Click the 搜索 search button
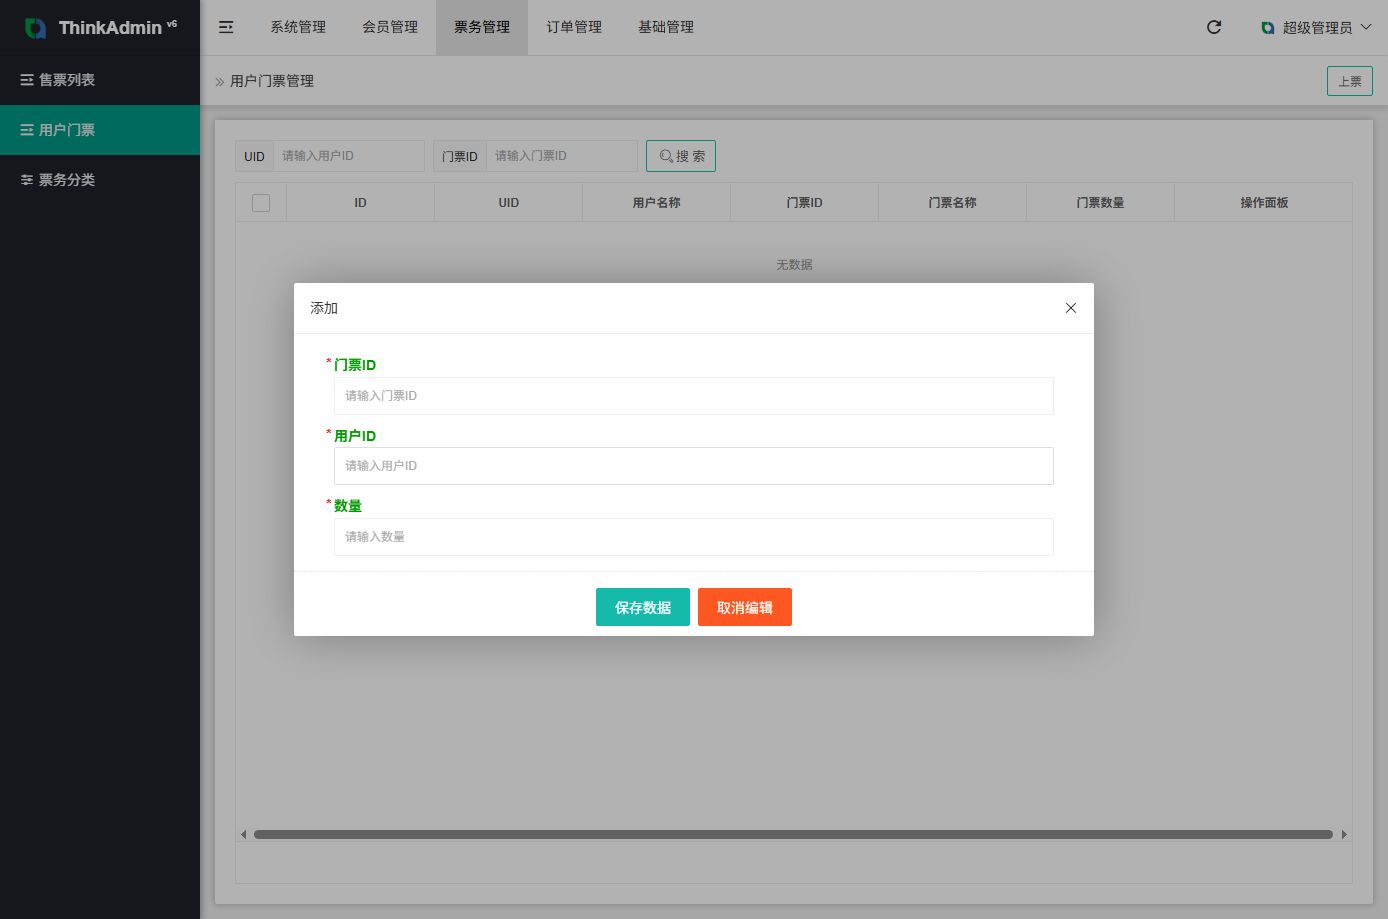 click(x=681, y=156)
